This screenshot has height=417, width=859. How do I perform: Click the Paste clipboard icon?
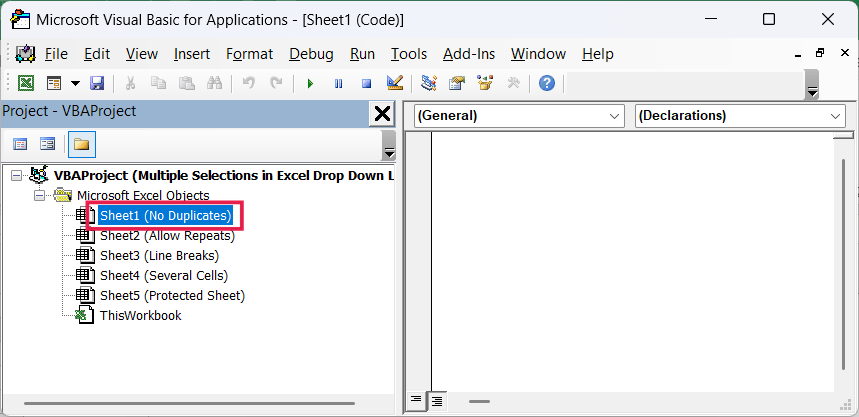tap(187, 83)
